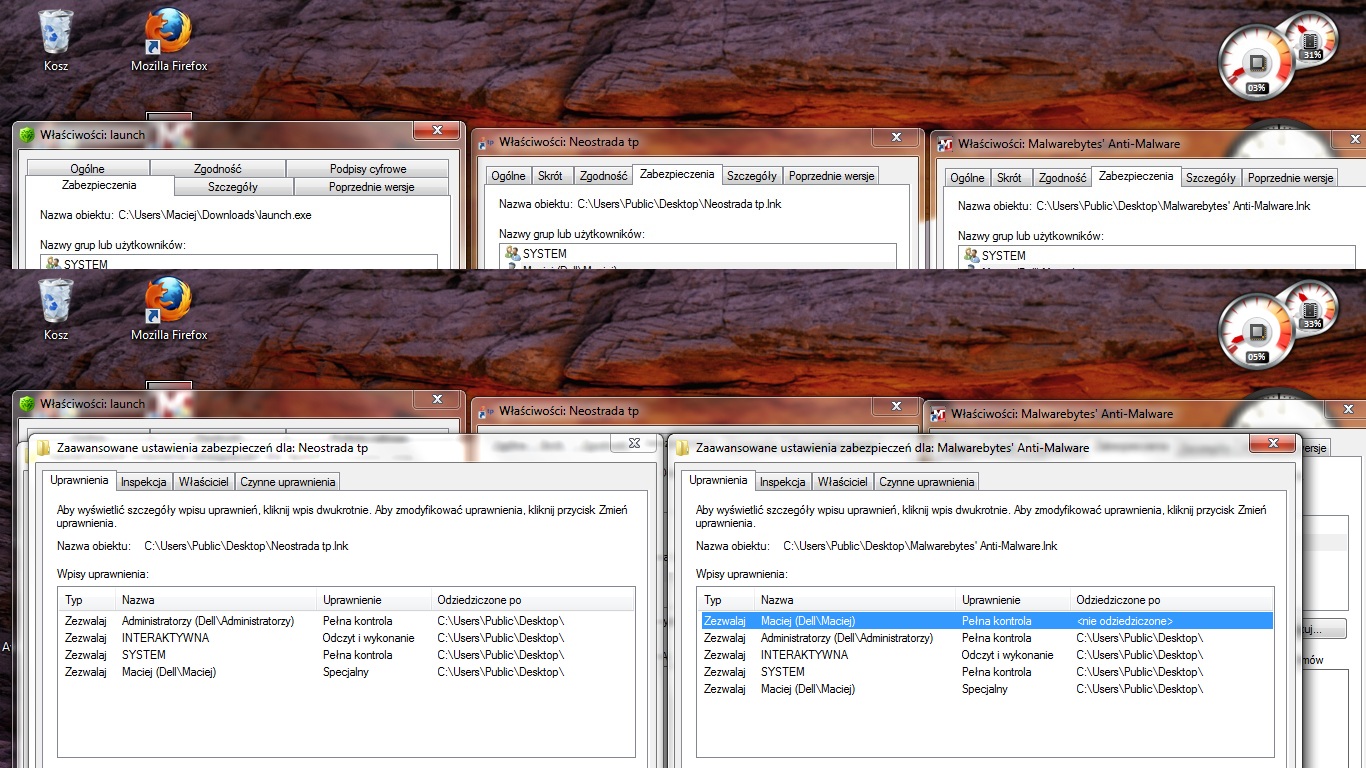The height and width of the screenshot is (768, 1366).
Task: Select Maciej (Dell\Maciej) entry in Neostrada tp advanced dialog
Action: pyautogui.click(x=346, y=672)
